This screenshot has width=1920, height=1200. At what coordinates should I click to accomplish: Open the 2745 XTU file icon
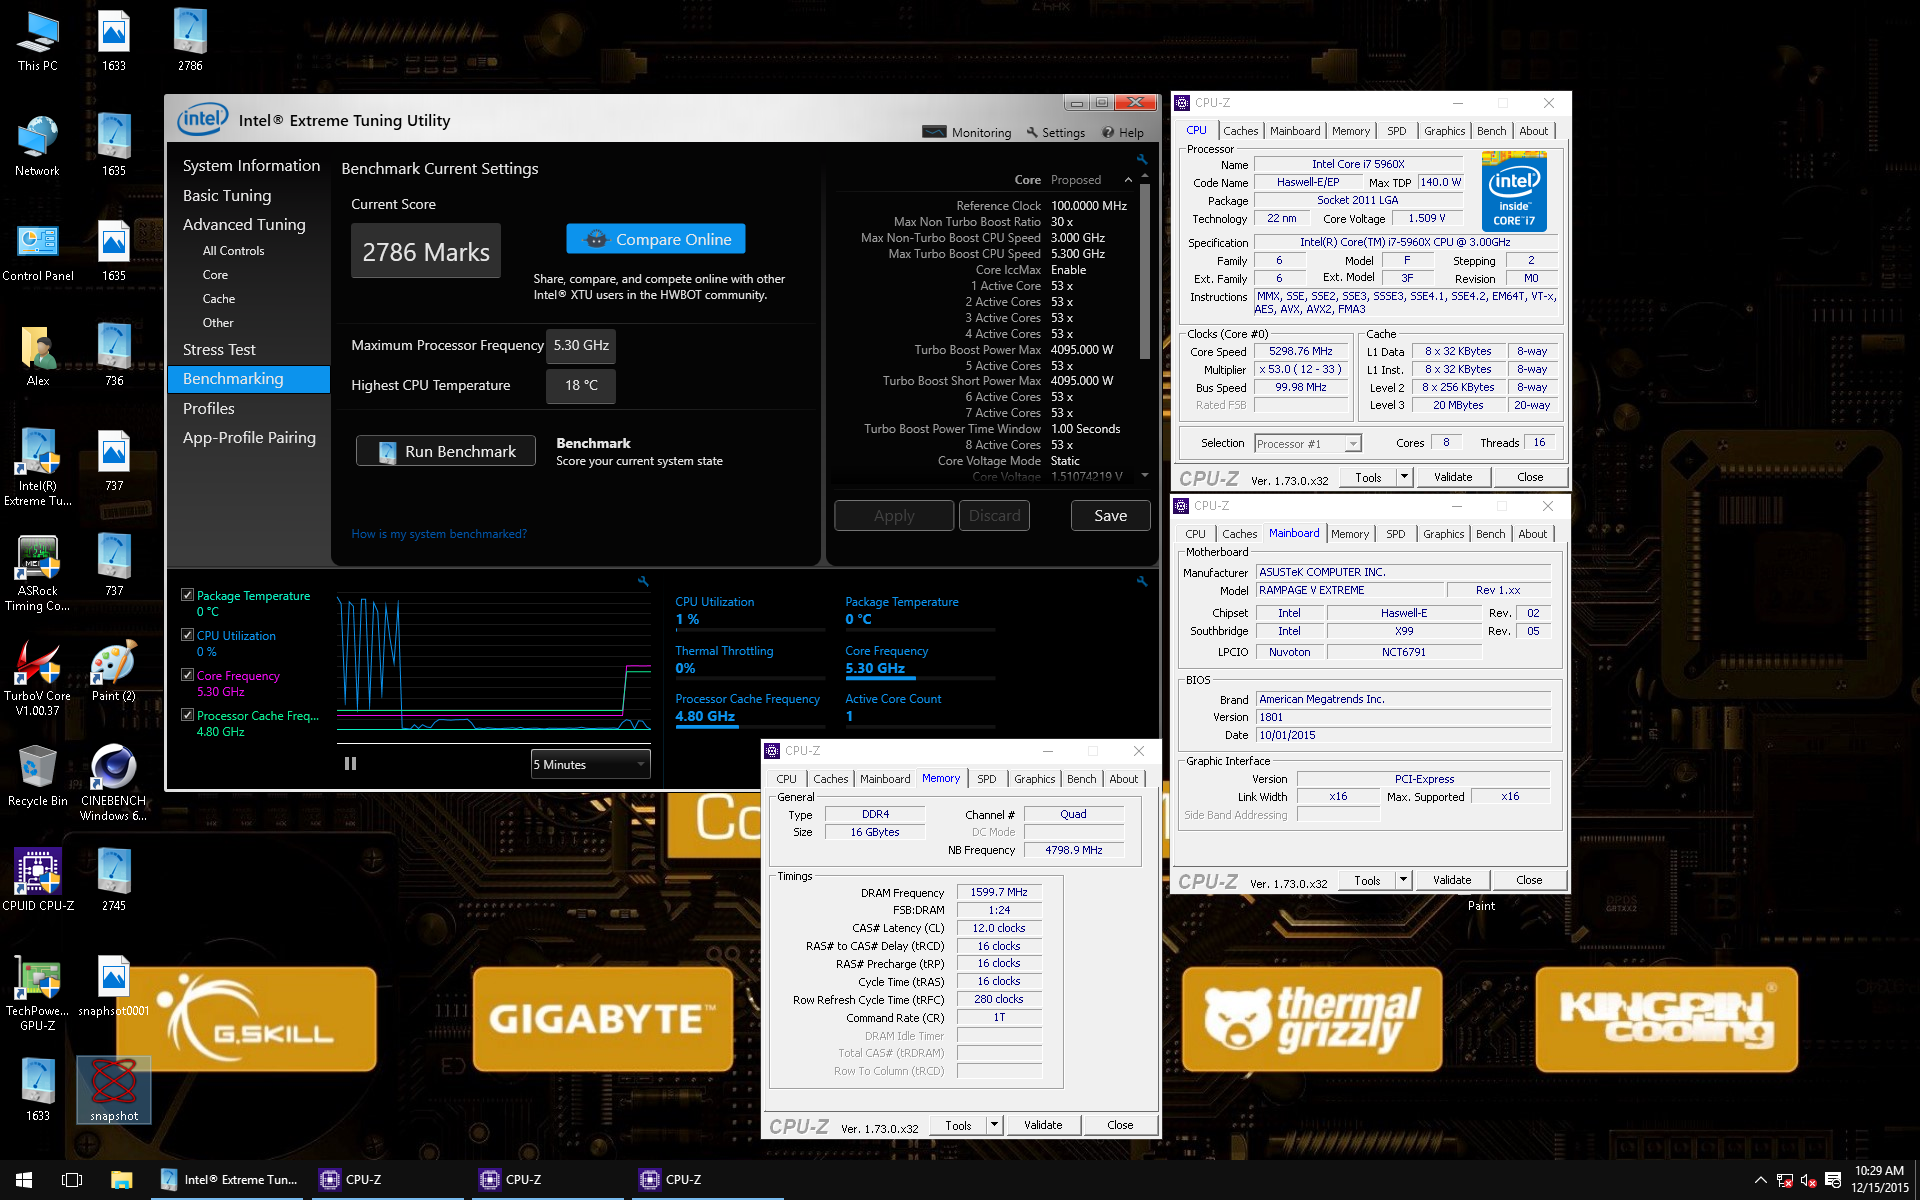point(114,881)
